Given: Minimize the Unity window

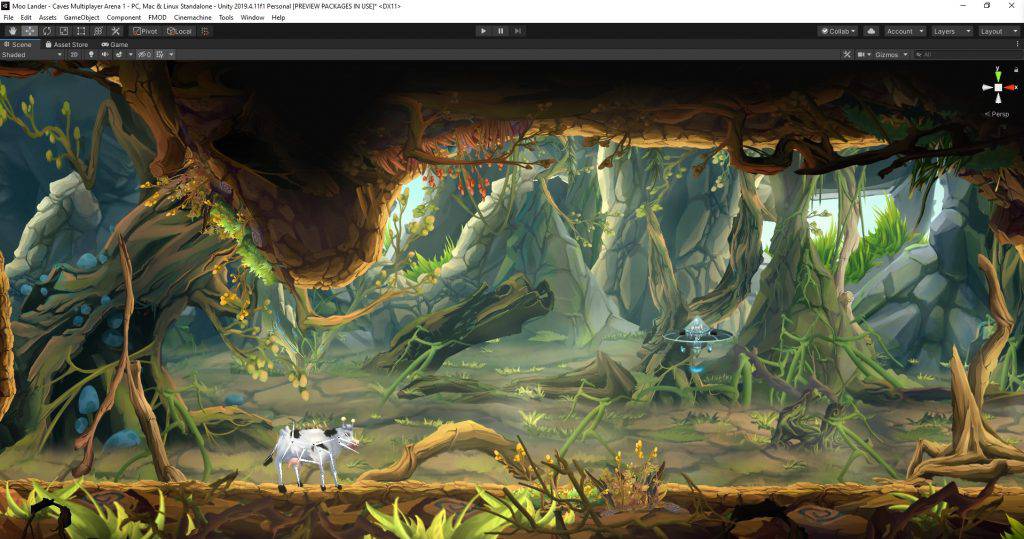Looking at the screenshot, I should [x=964, y=6].
